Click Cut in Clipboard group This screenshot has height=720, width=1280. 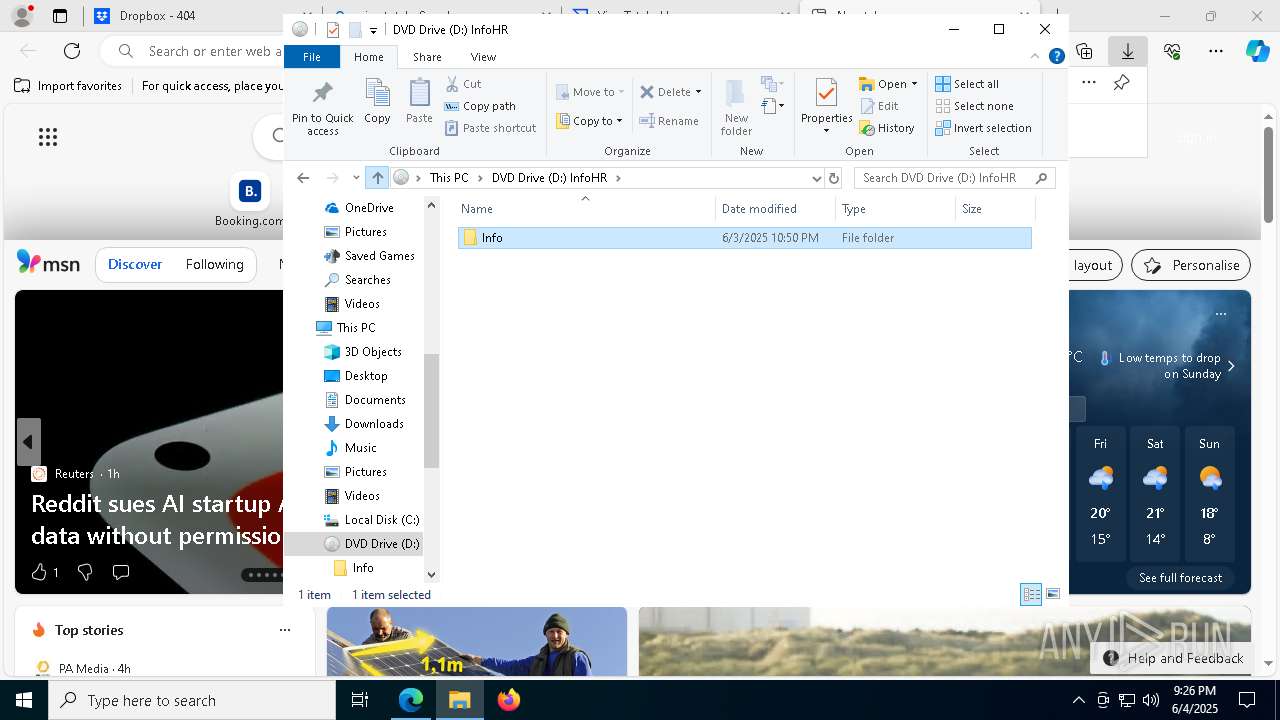[x=463, y=84]
